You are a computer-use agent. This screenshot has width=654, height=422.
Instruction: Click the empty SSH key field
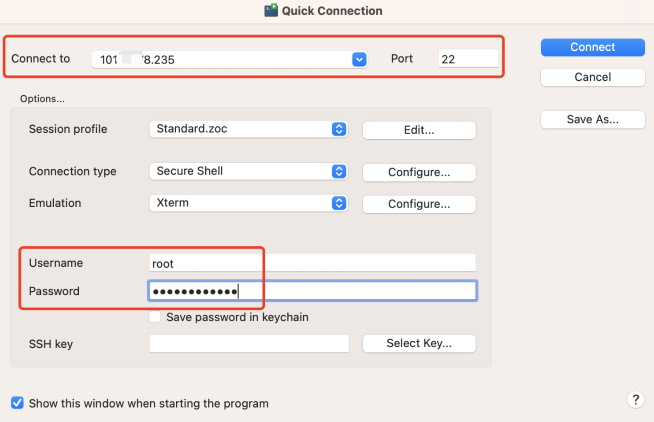click(x=249, y=344)
